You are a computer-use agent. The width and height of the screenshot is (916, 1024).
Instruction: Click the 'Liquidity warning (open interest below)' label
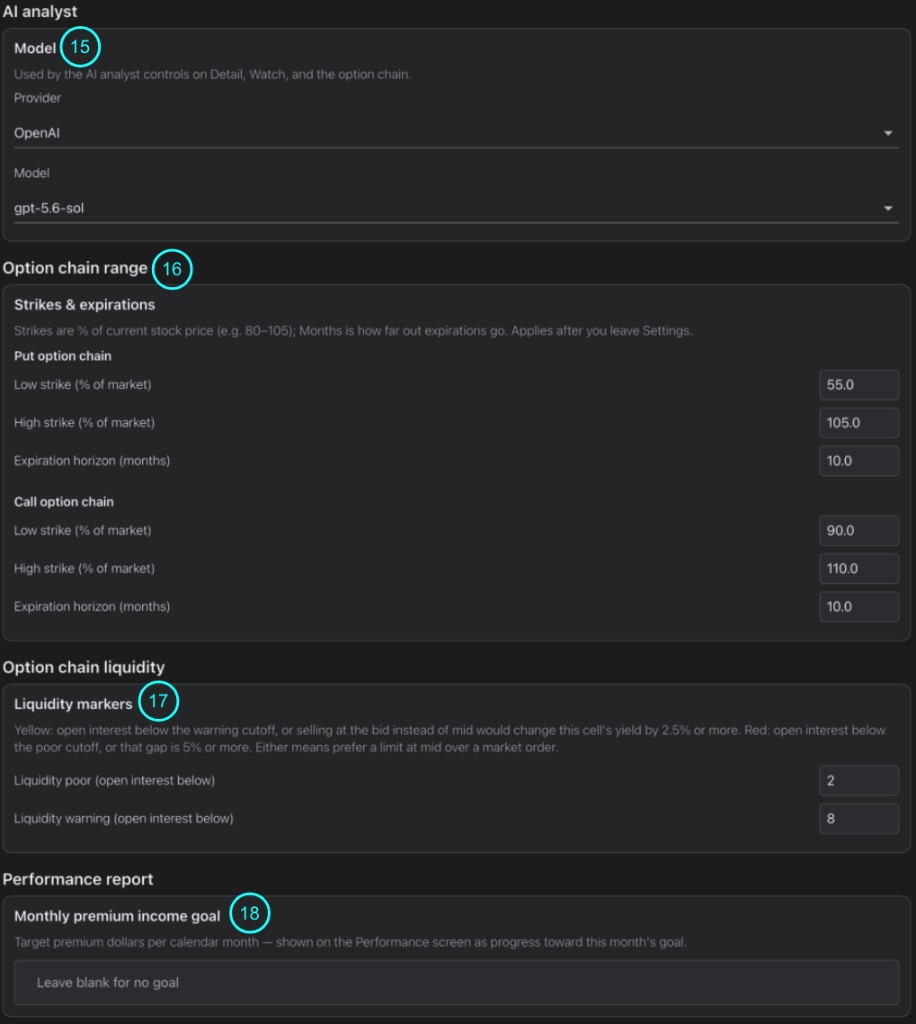click(123, 818)
